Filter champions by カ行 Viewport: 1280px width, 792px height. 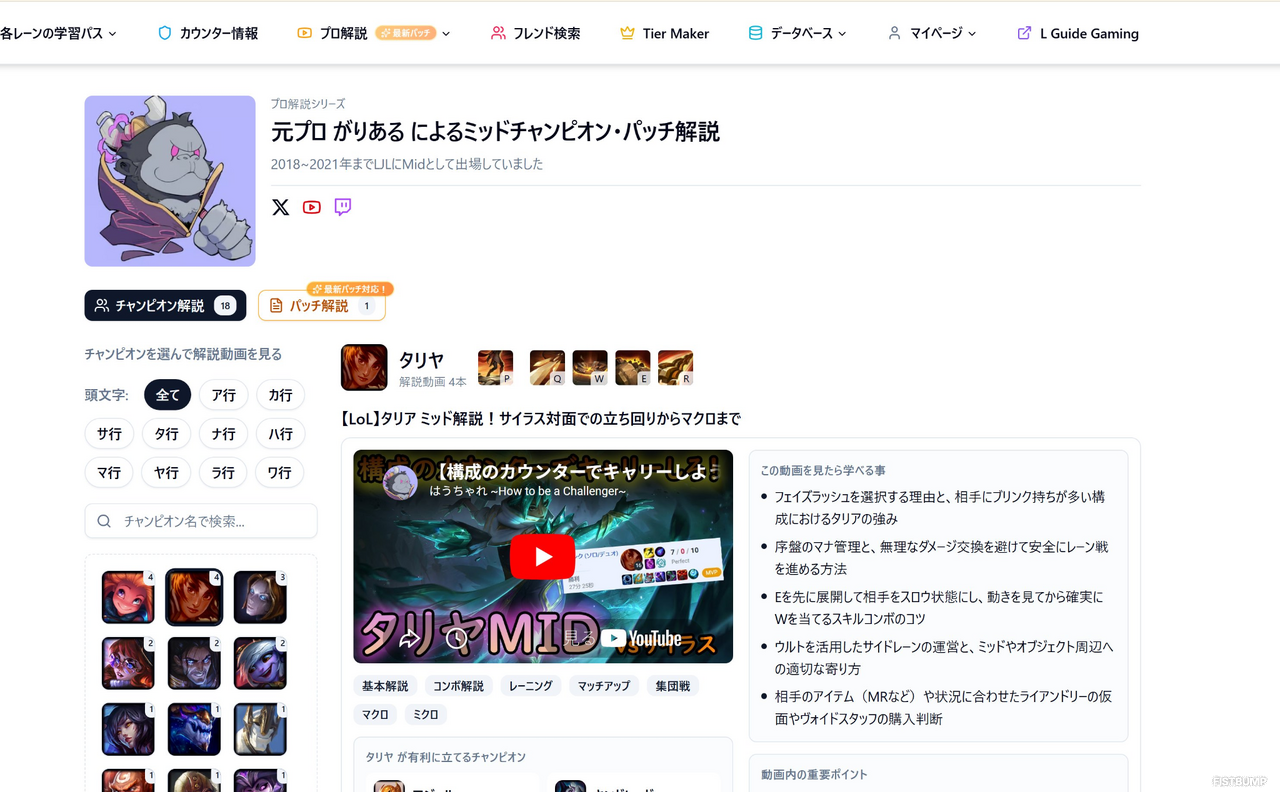click(280, 395)
